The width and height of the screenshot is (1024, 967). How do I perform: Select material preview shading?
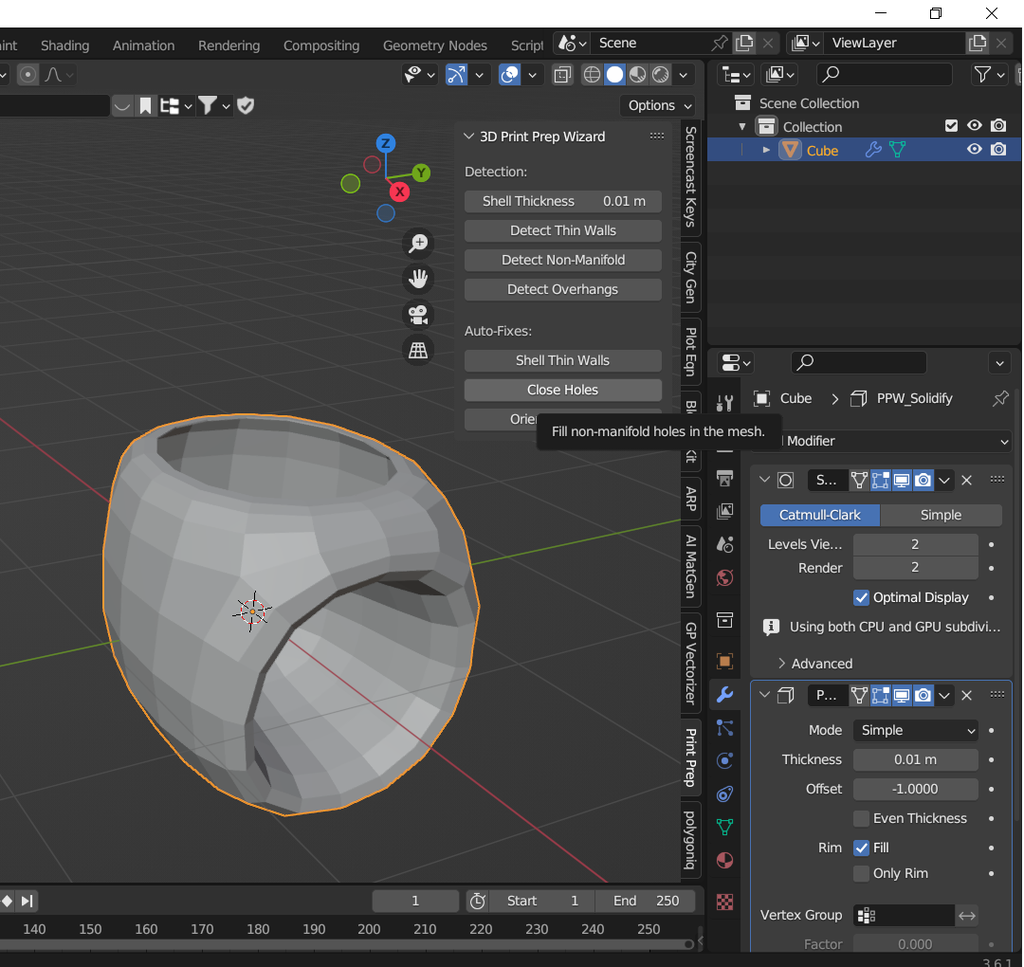(x=637, y=74)
